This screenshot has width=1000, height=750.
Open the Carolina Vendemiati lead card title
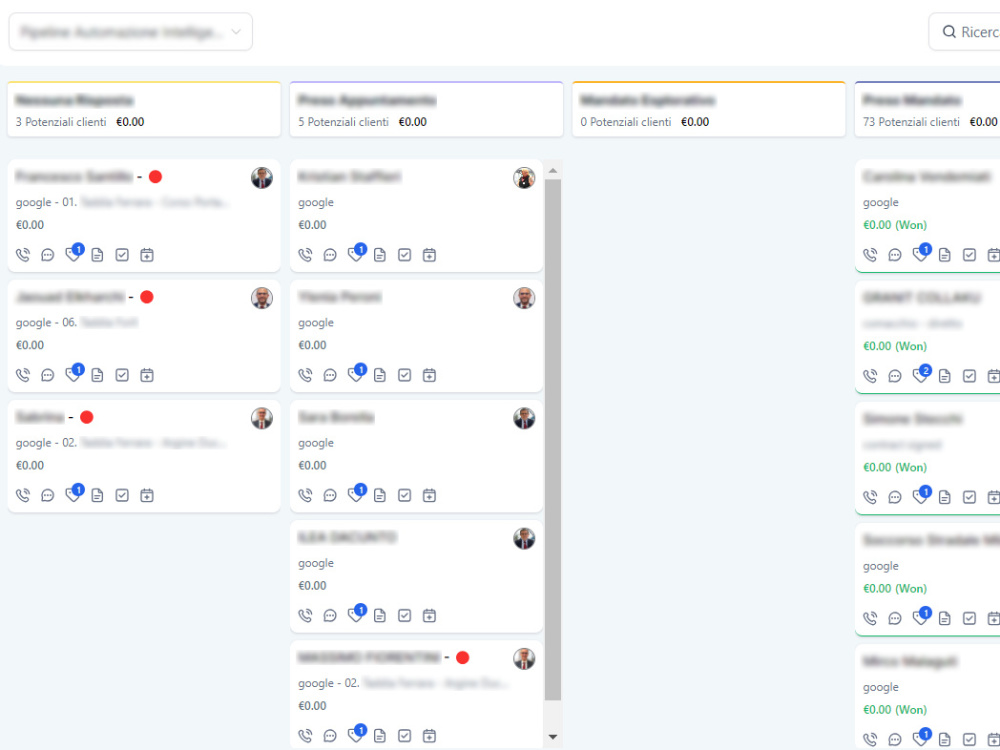(927, 177)
